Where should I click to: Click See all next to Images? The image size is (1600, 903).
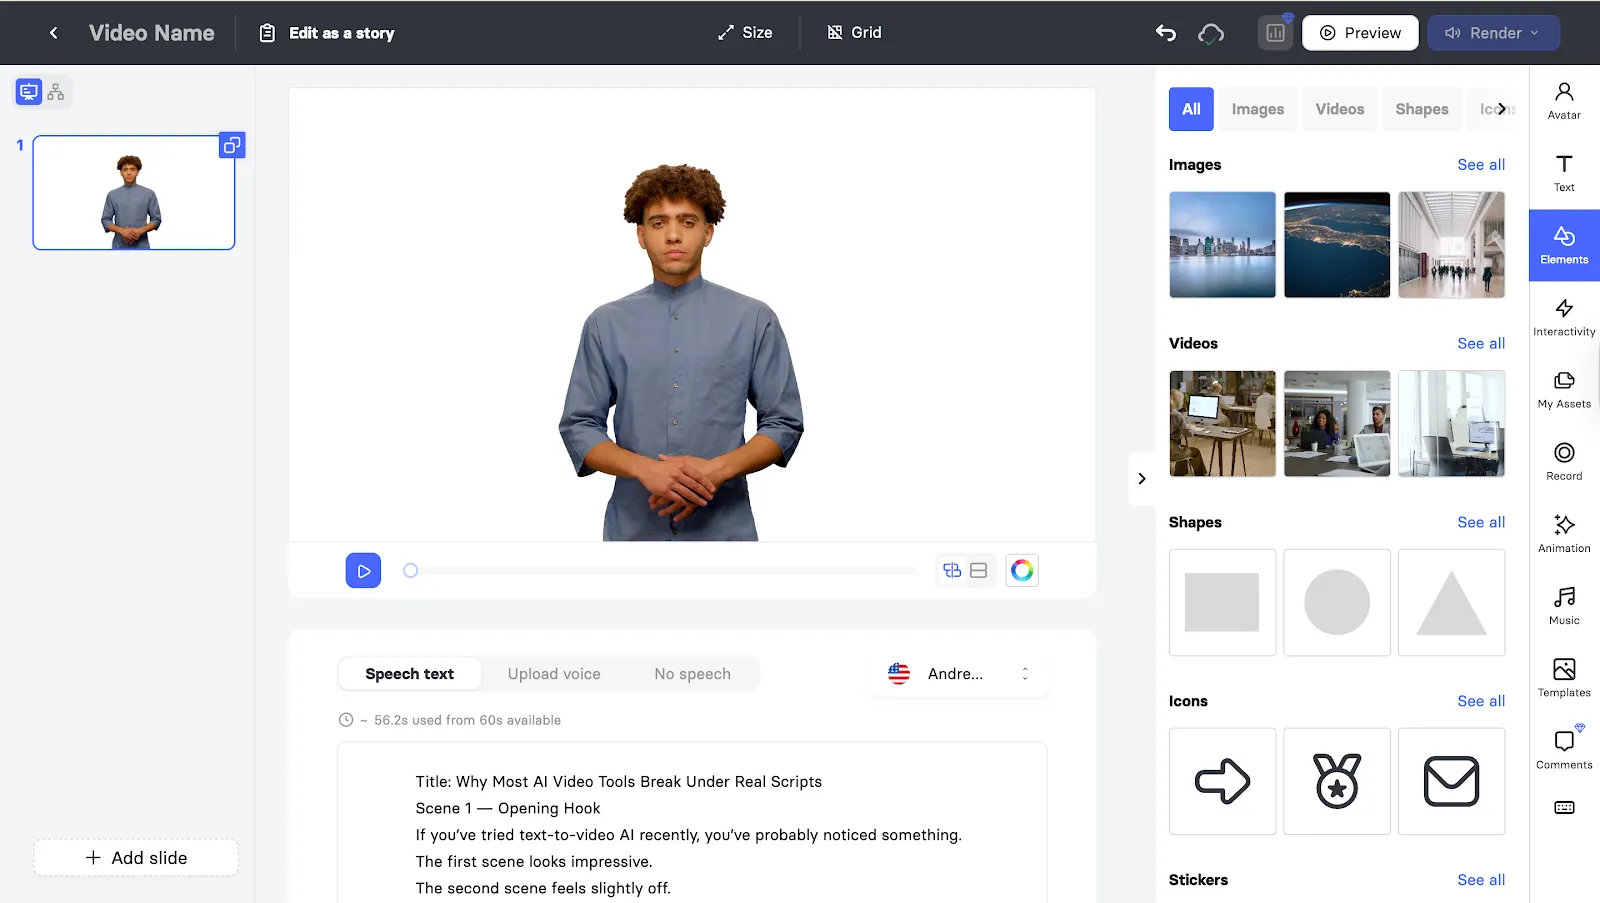pyautogui.click(x=1480, y=165)
